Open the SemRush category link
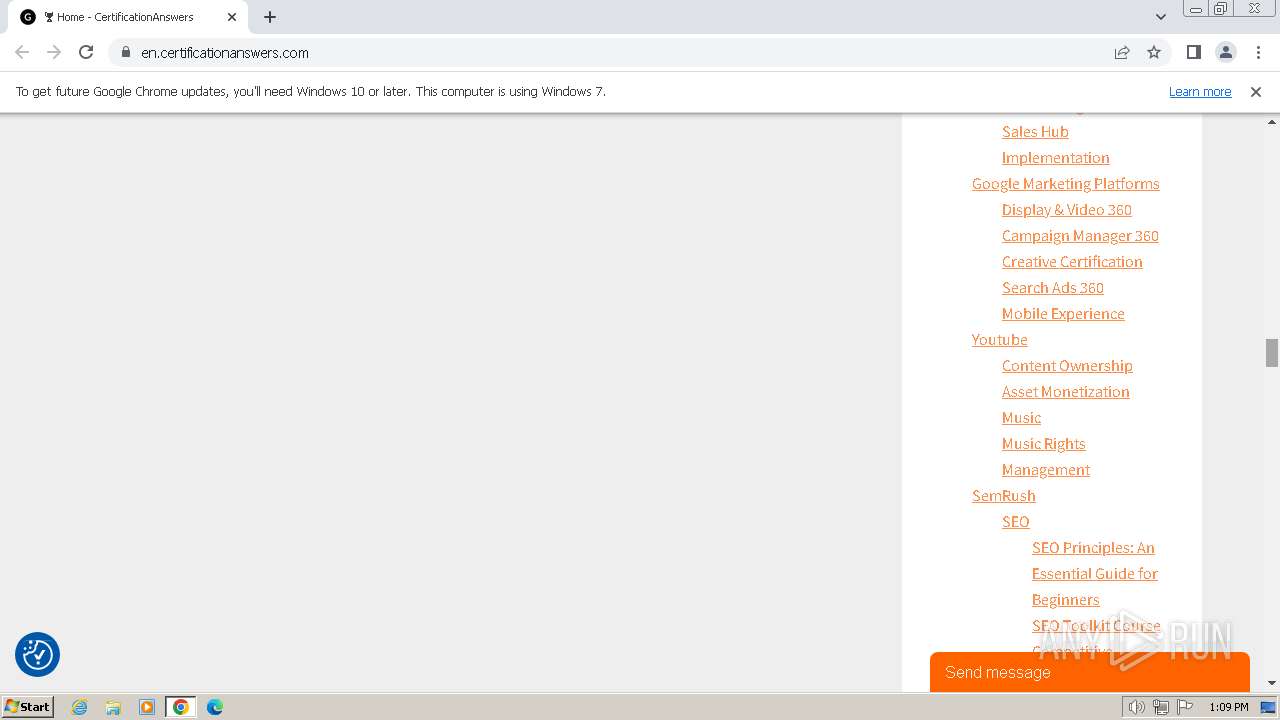Viewport: 1280px width, 720px height. 1003,496
